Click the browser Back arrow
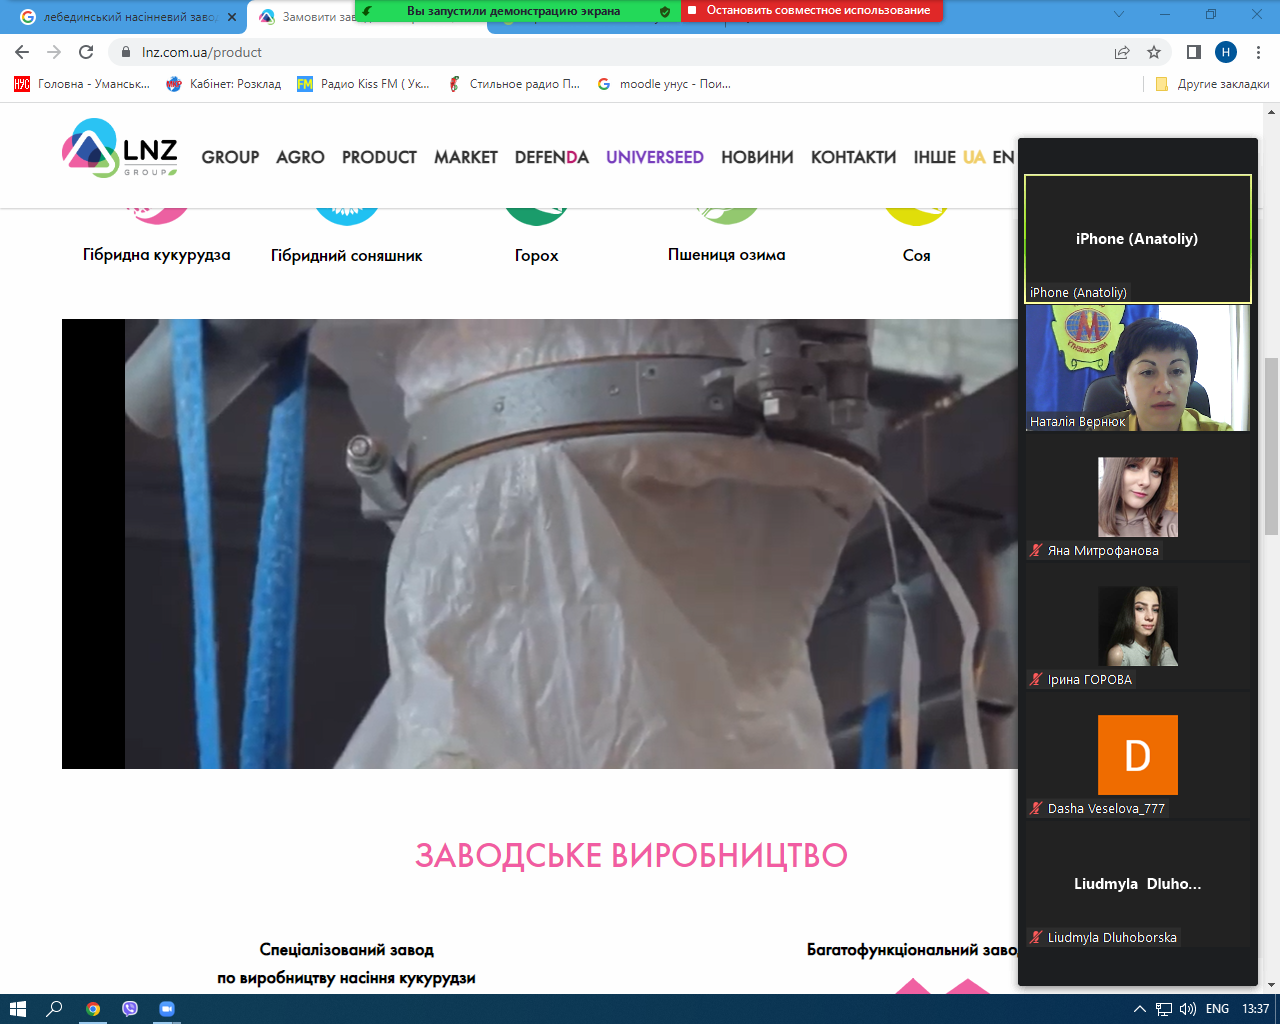 [x=22, y=52]
